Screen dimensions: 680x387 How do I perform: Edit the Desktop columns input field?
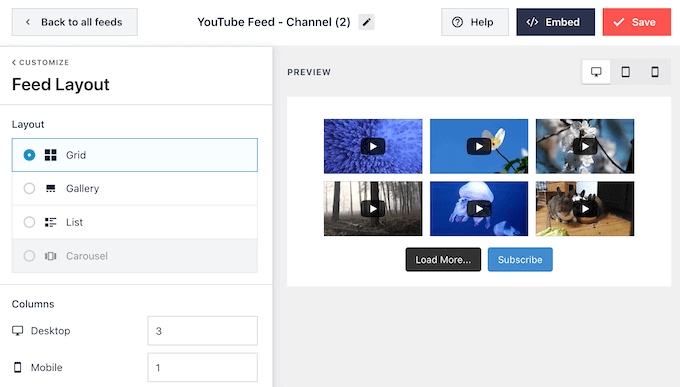pos(203,331)
